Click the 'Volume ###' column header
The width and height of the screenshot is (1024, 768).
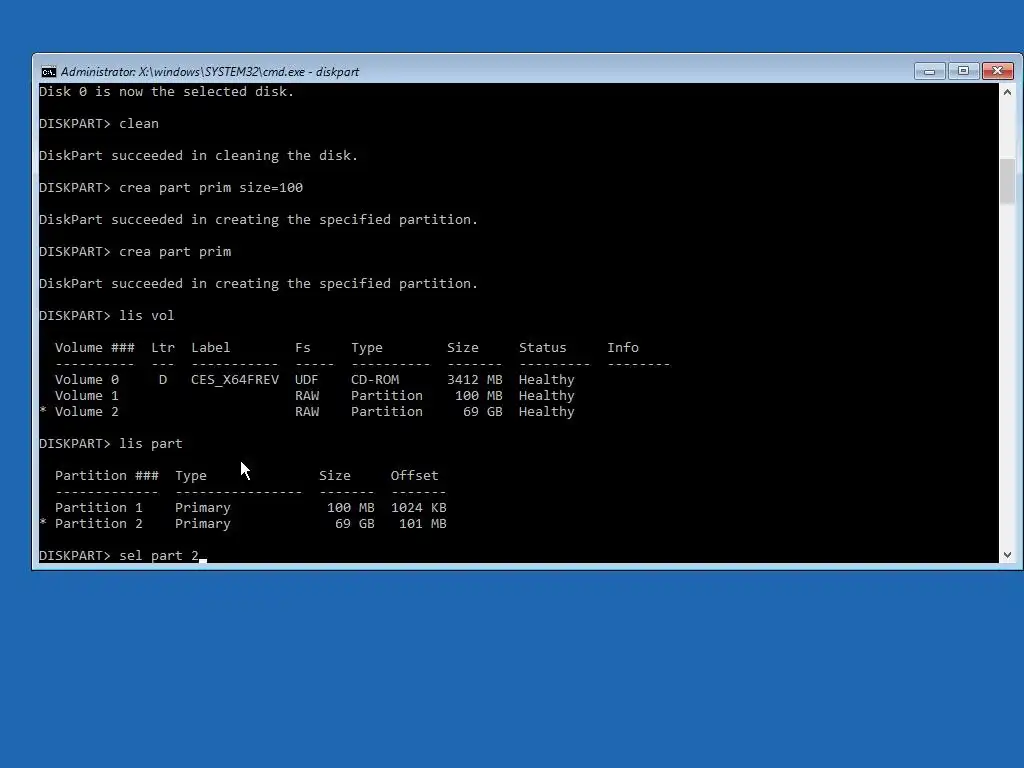(x=95, y=347)
